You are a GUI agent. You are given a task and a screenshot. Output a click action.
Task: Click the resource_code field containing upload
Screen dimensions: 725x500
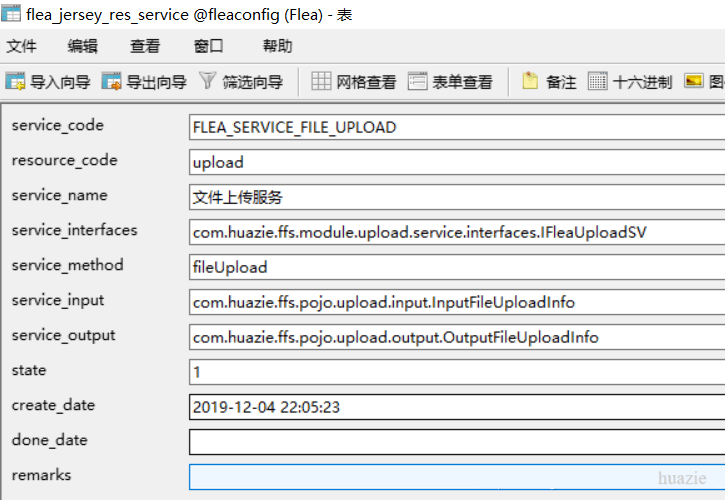[x=457, y=162]
